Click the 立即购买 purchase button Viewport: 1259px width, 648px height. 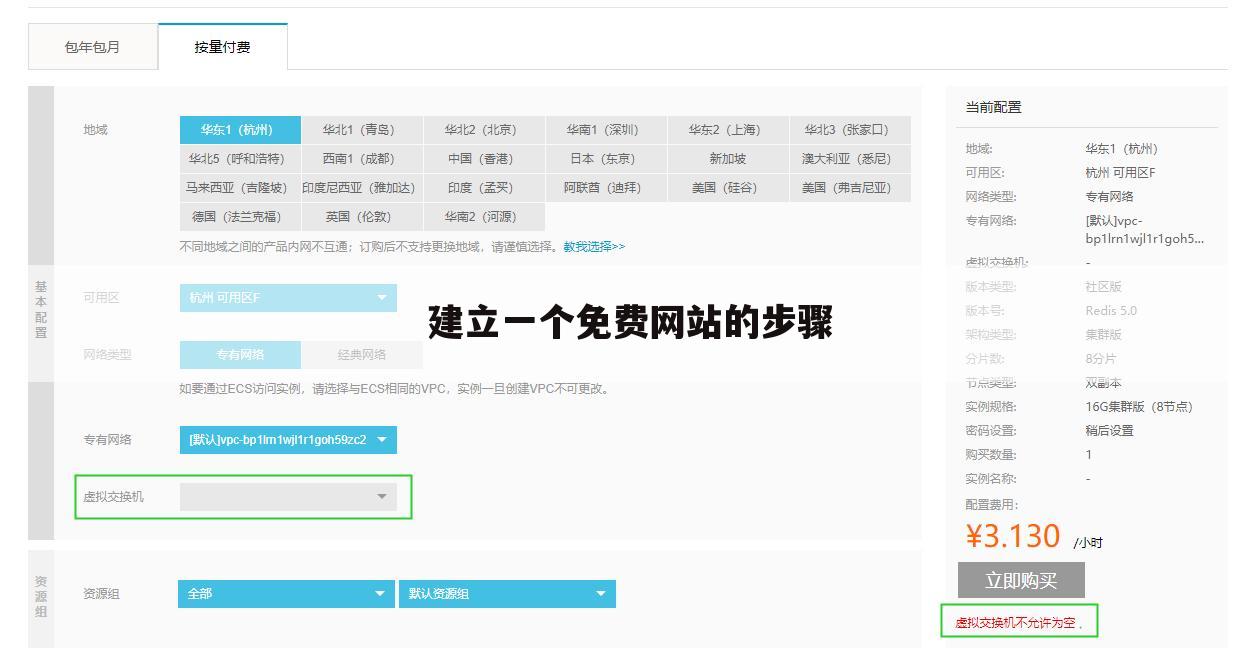coord(1021,579)
